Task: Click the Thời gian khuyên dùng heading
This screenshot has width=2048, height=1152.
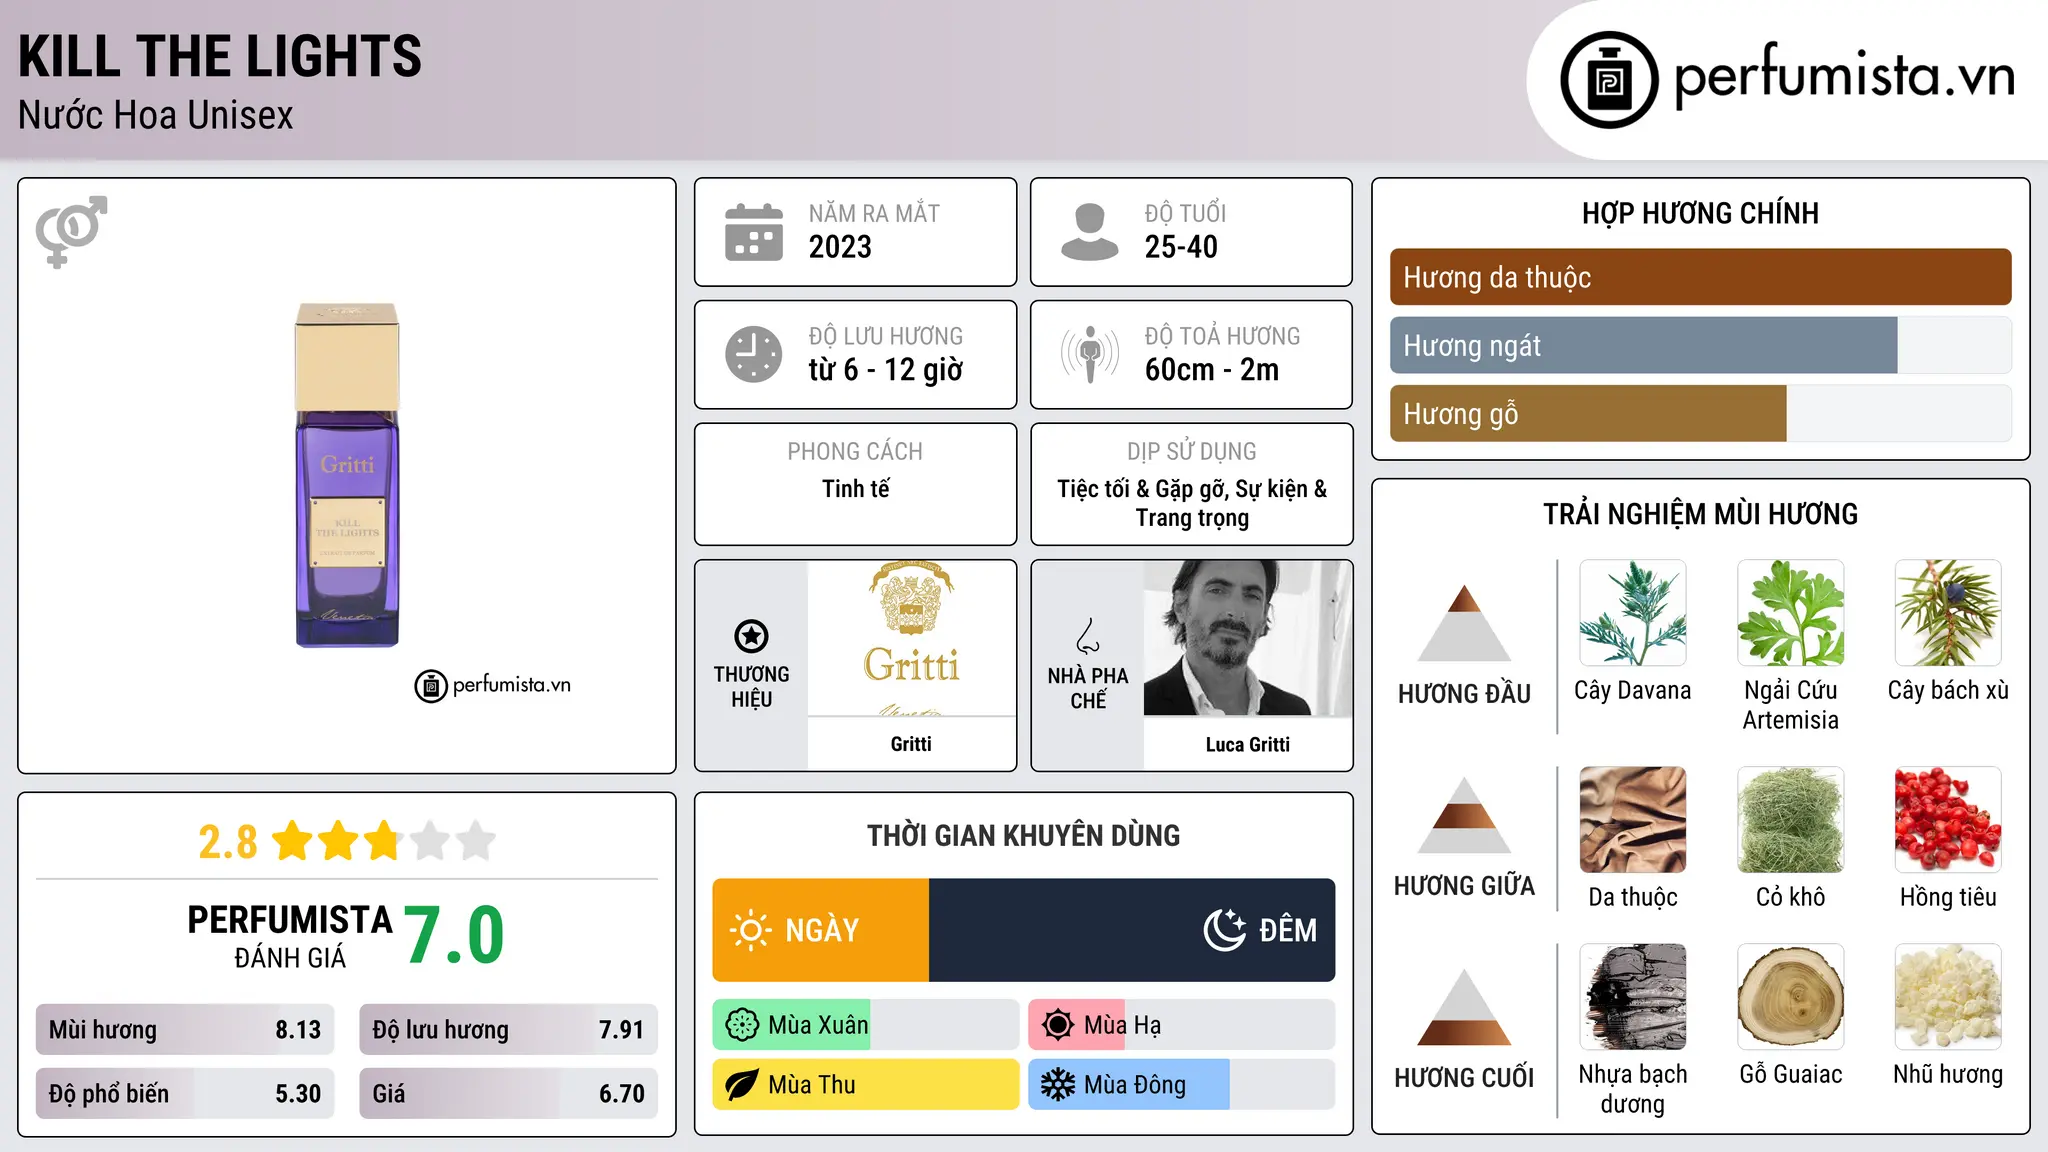Action: [x=1023, y=835]
